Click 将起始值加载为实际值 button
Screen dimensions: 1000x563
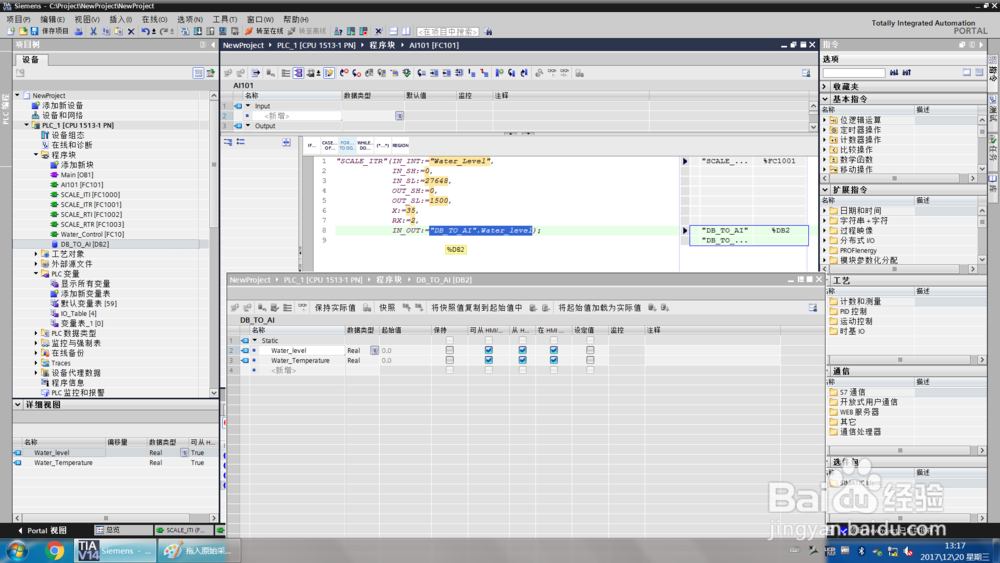(x=599, y=307)
